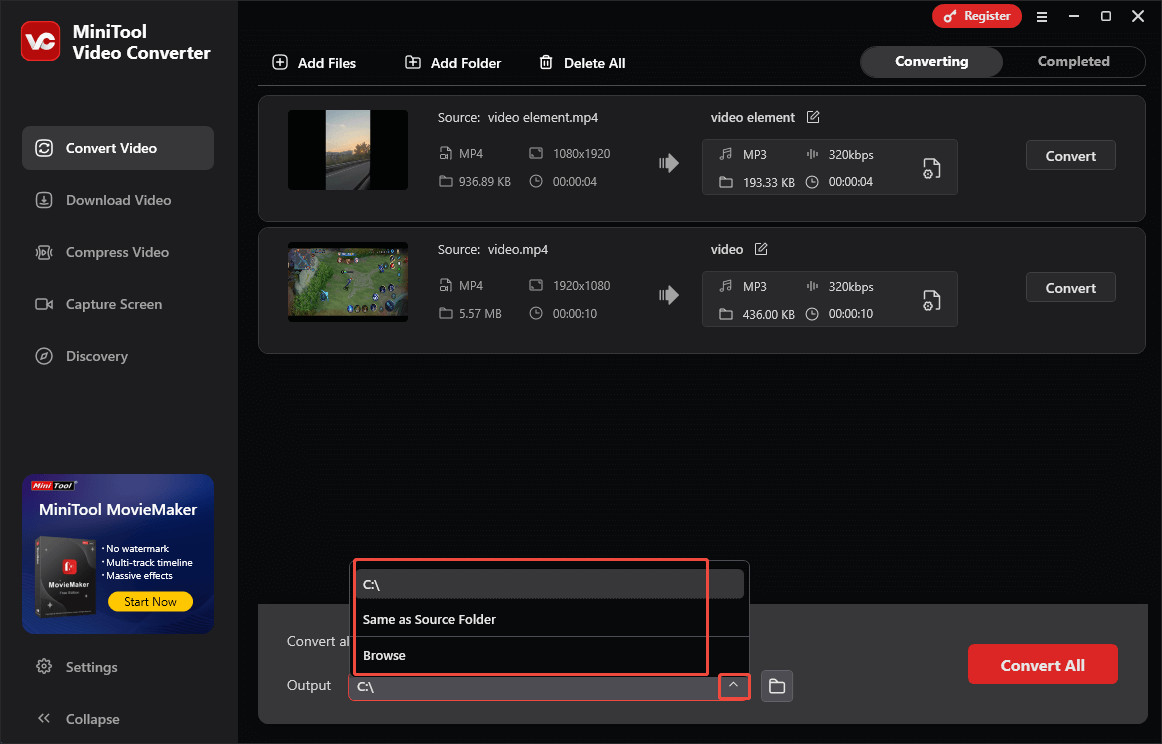Viewport: 1162px width, 744px height.
Task: Click the 1080x1920 resolution value
Action: point(582,153)
